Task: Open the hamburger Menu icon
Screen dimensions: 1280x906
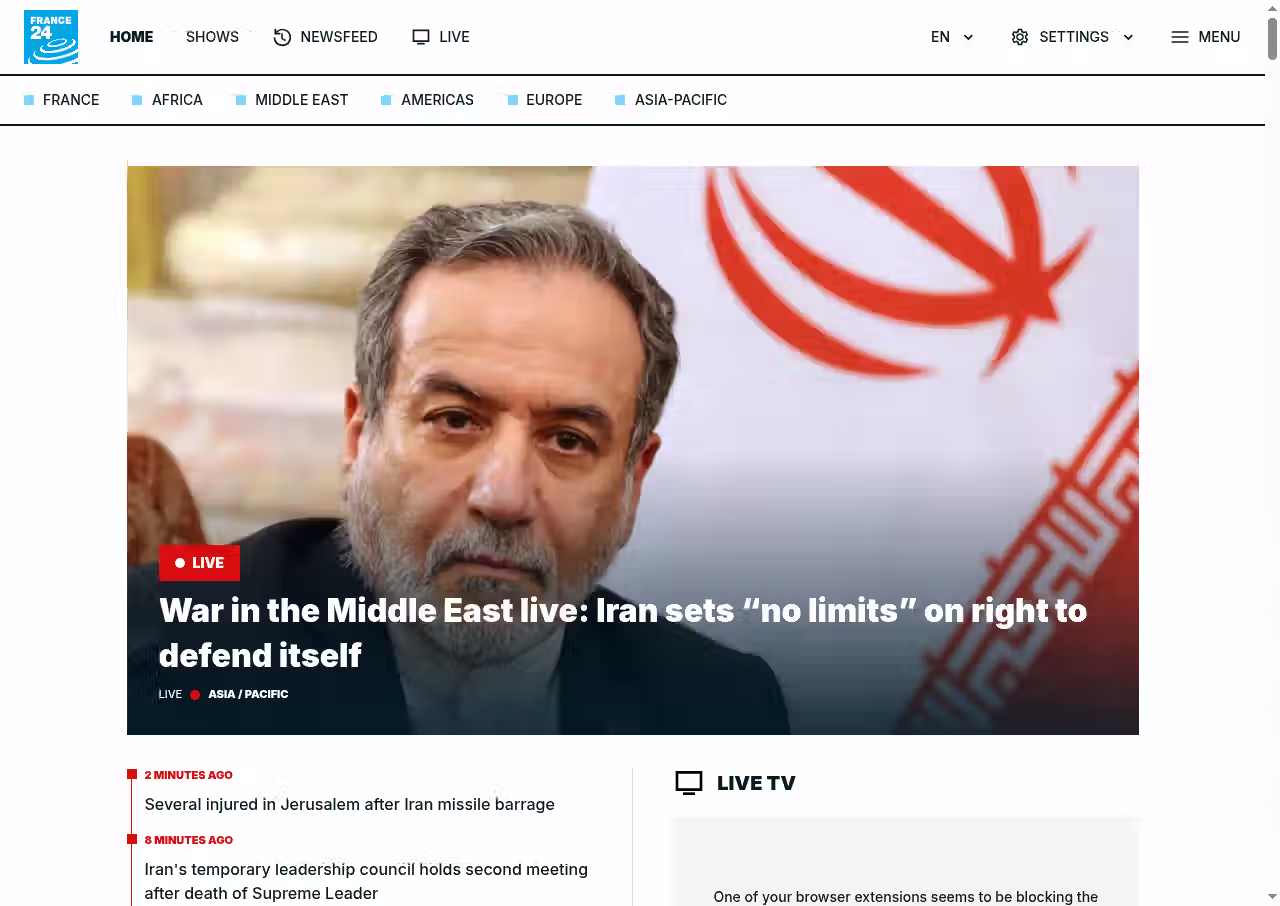Action: click(x=1180, y=37)
